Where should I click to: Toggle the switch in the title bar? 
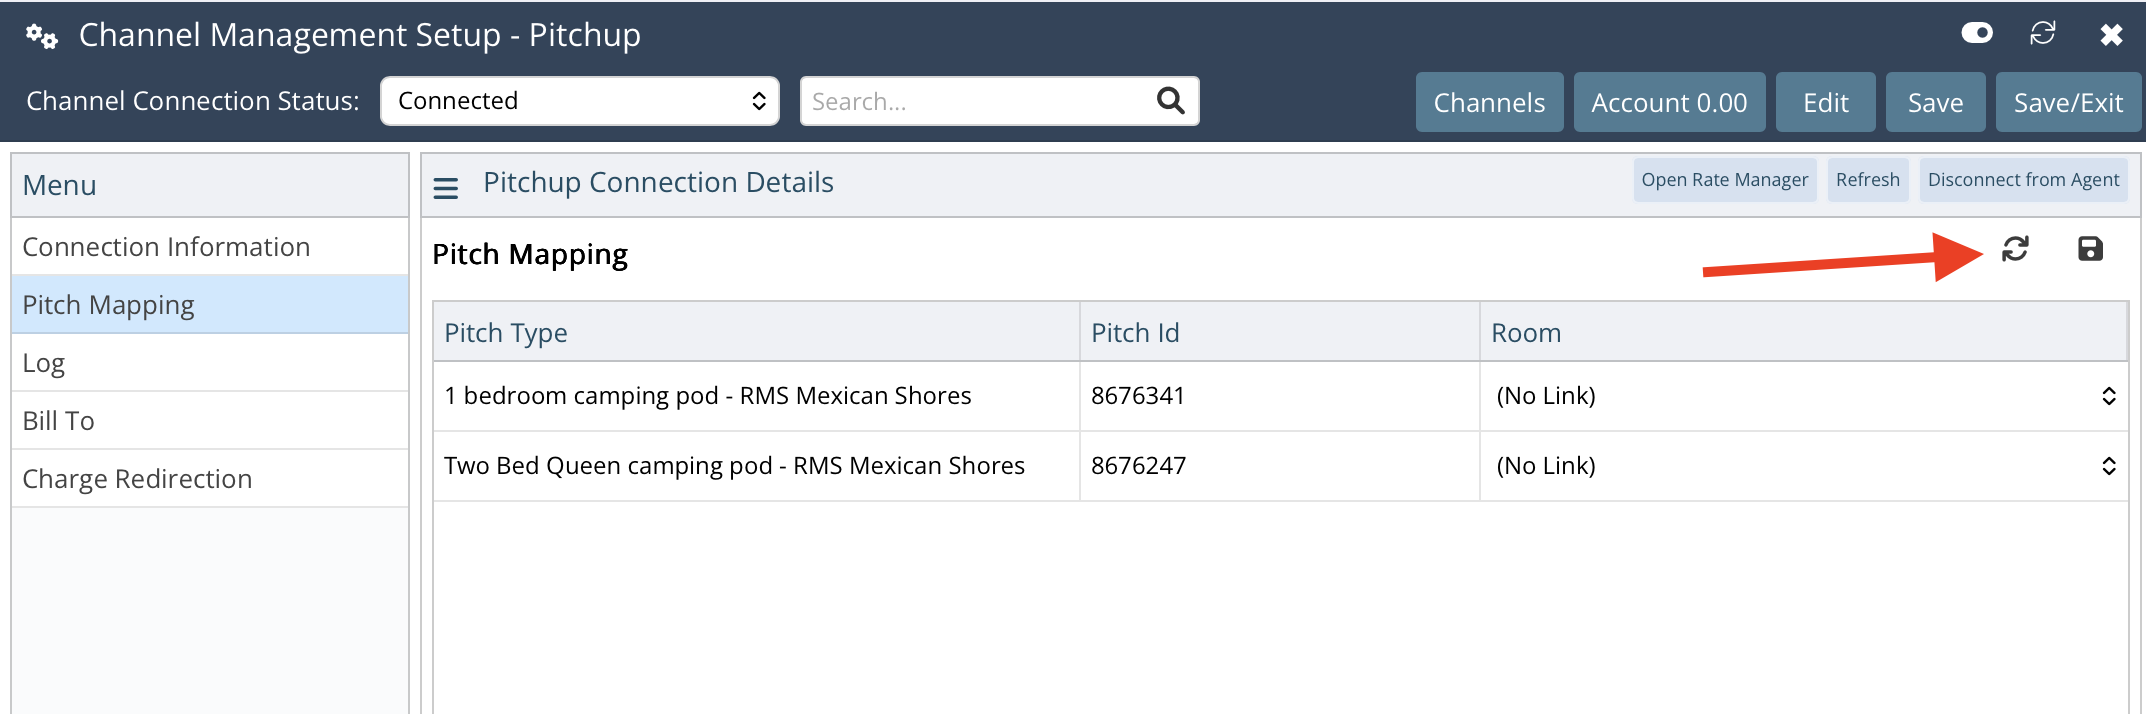pyautogui.click(x=1976, y=33)
